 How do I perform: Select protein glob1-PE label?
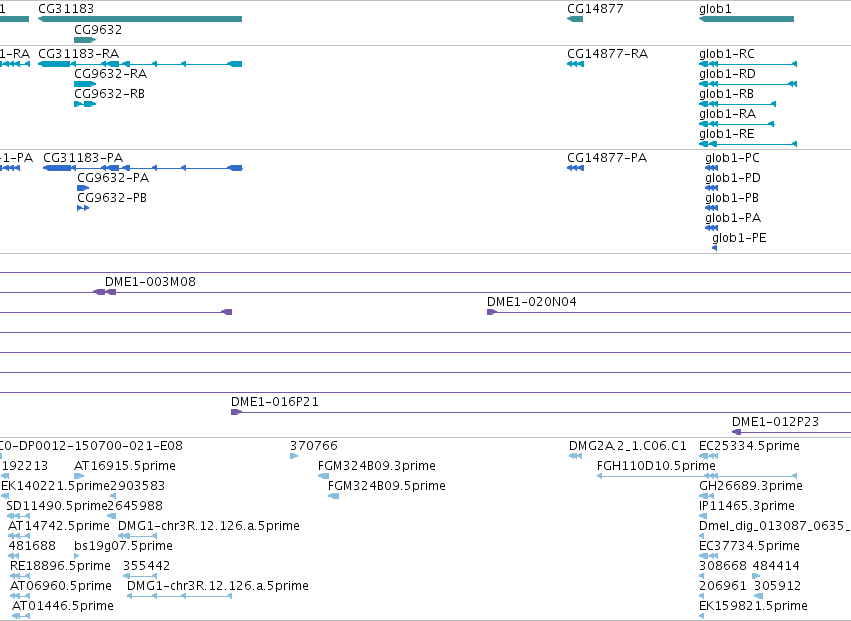coord(739,238)
